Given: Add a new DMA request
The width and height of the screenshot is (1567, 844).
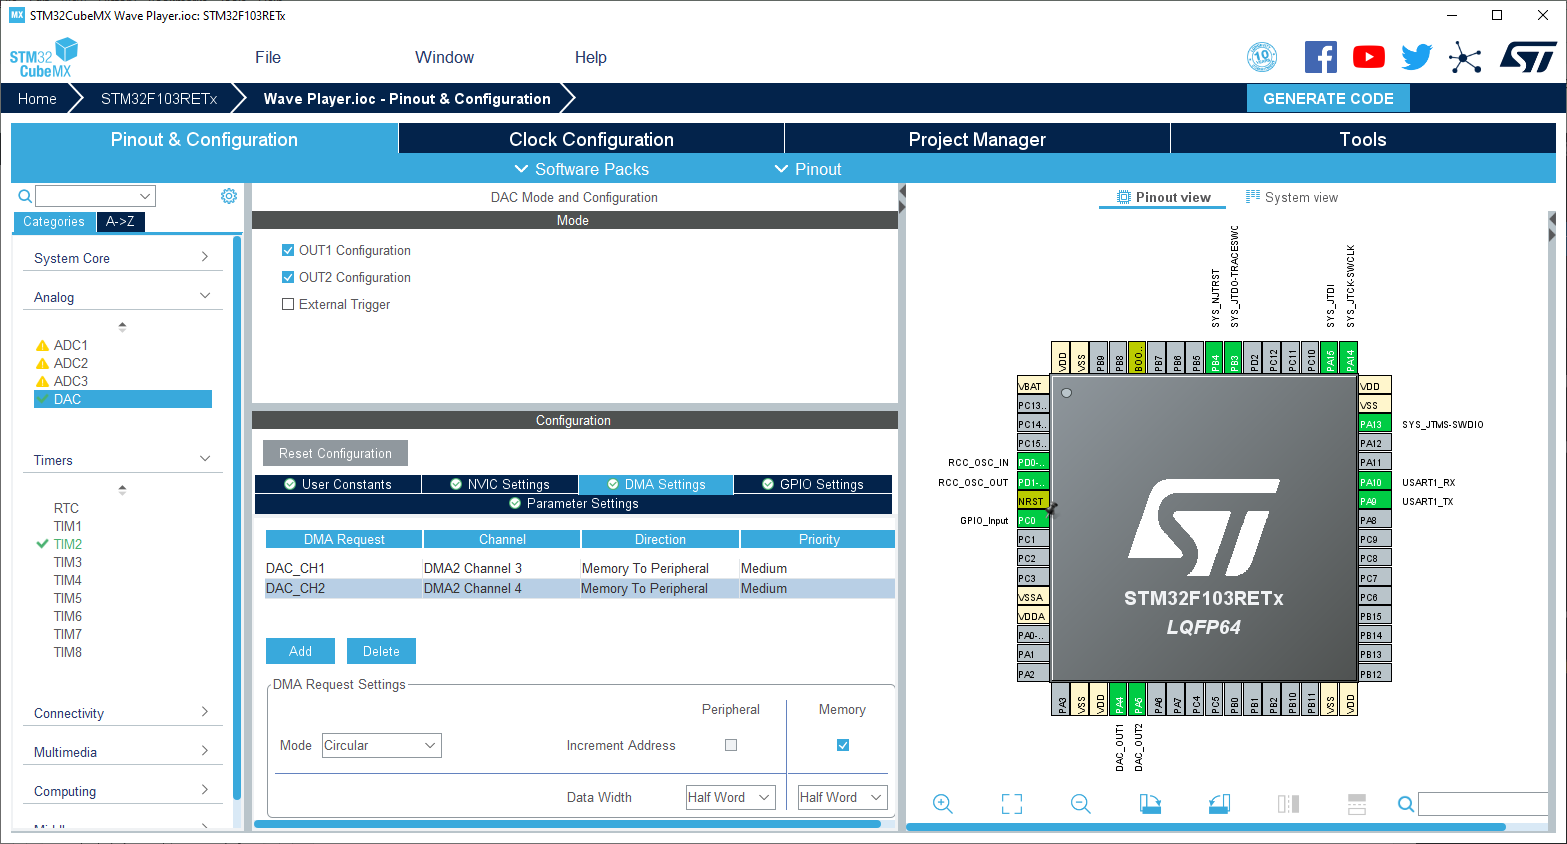Looking at the screenshot, I should point(300,651).
